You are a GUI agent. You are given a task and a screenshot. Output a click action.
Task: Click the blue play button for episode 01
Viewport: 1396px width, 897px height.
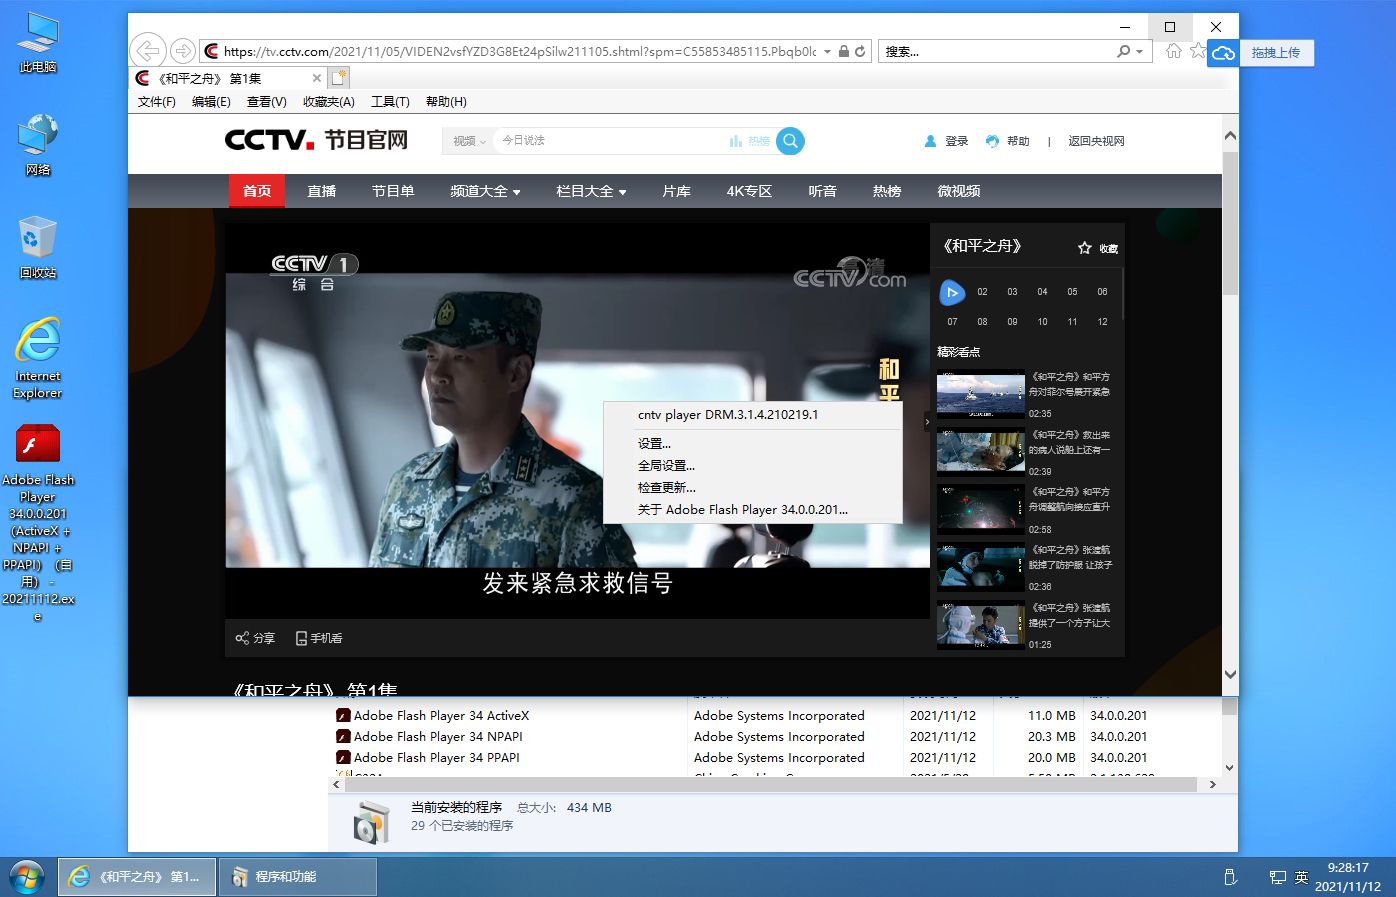[x=952, y=292]
